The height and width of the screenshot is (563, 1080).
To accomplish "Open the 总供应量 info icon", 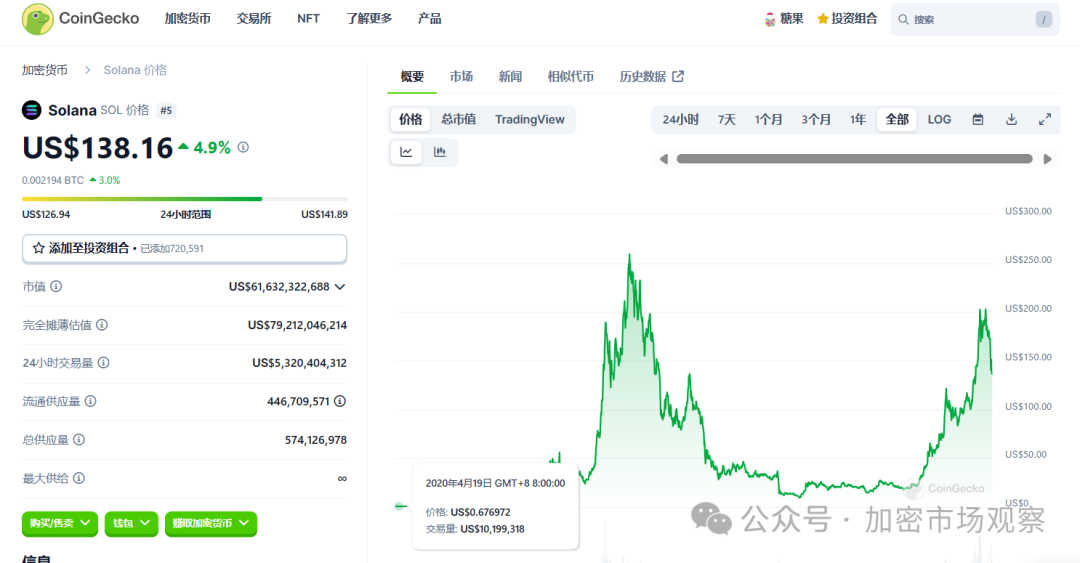I will [79, 440].
